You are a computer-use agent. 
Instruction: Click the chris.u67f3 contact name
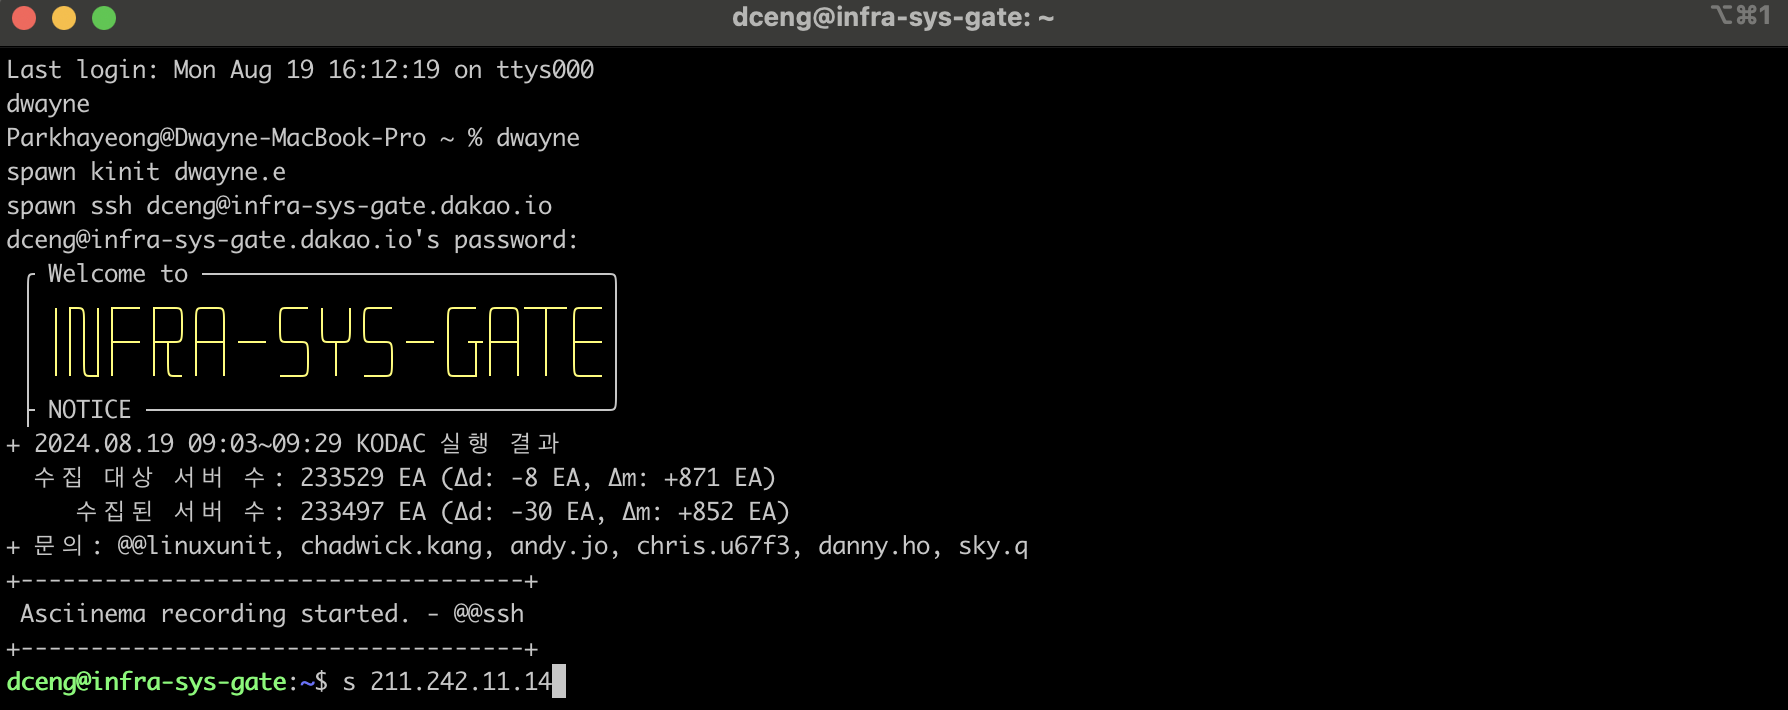pyautogui.click(x=713, y=546)
